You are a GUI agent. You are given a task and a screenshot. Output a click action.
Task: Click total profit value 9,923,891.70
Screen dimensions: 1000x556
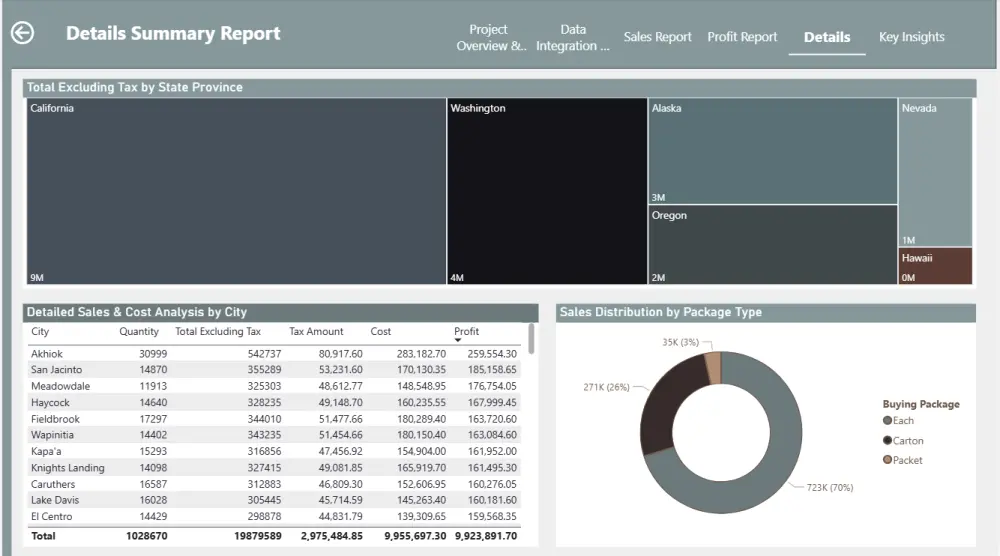485,536
